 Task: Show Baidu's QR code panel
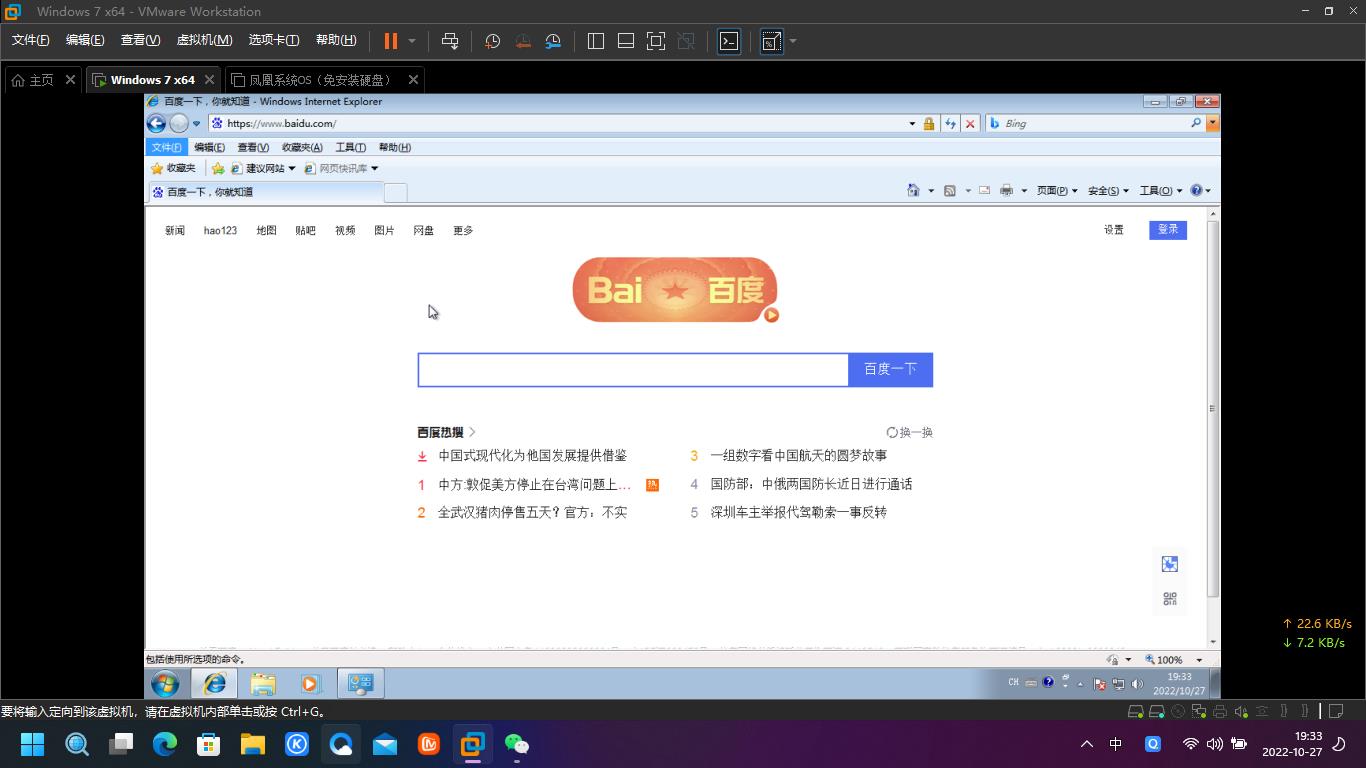pos(1169,598)
